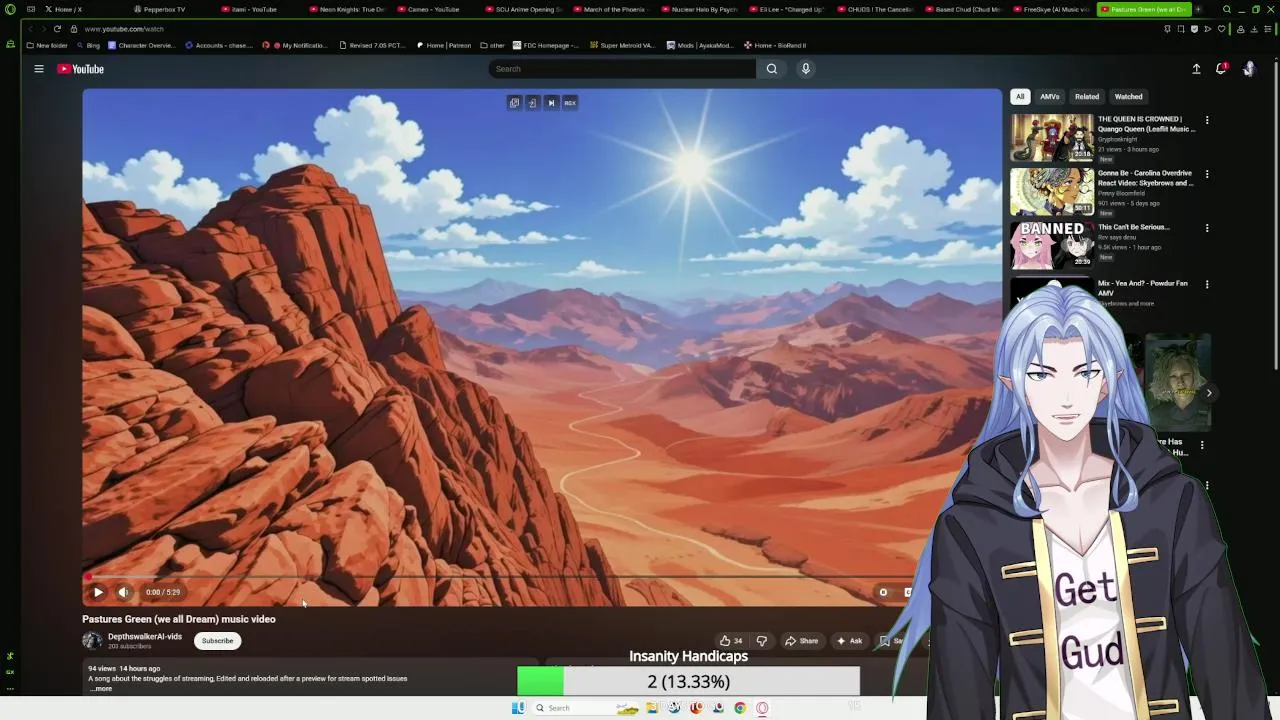Open the Super Metroid bookmark
This screenshot has height=720, width=1280.
coord(622,45)
